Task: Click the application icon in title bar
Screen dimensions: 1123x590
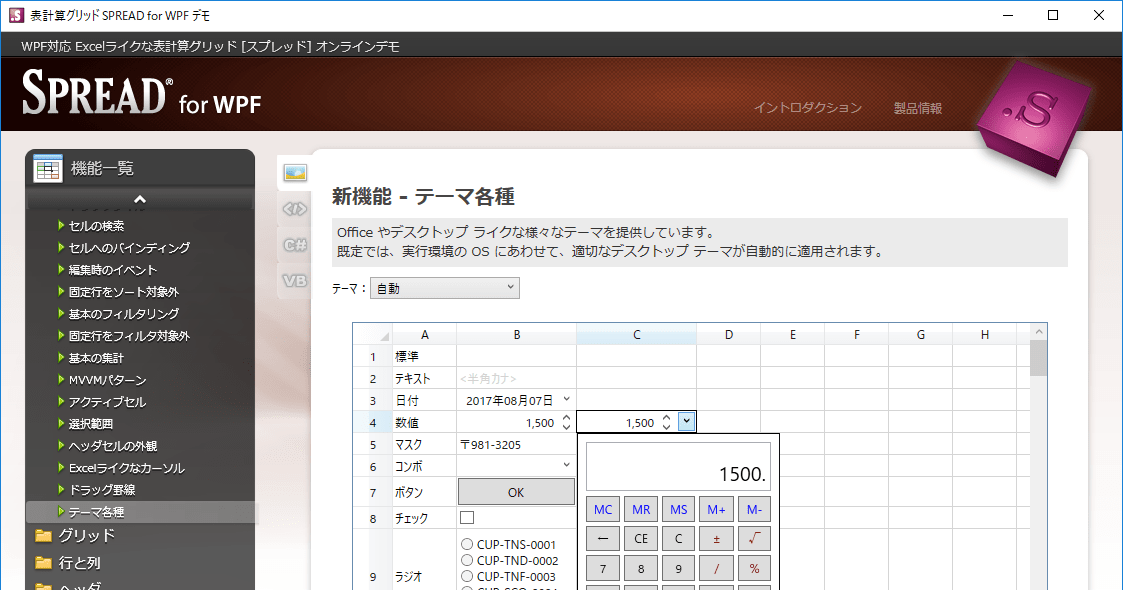Action: point(16,15)
